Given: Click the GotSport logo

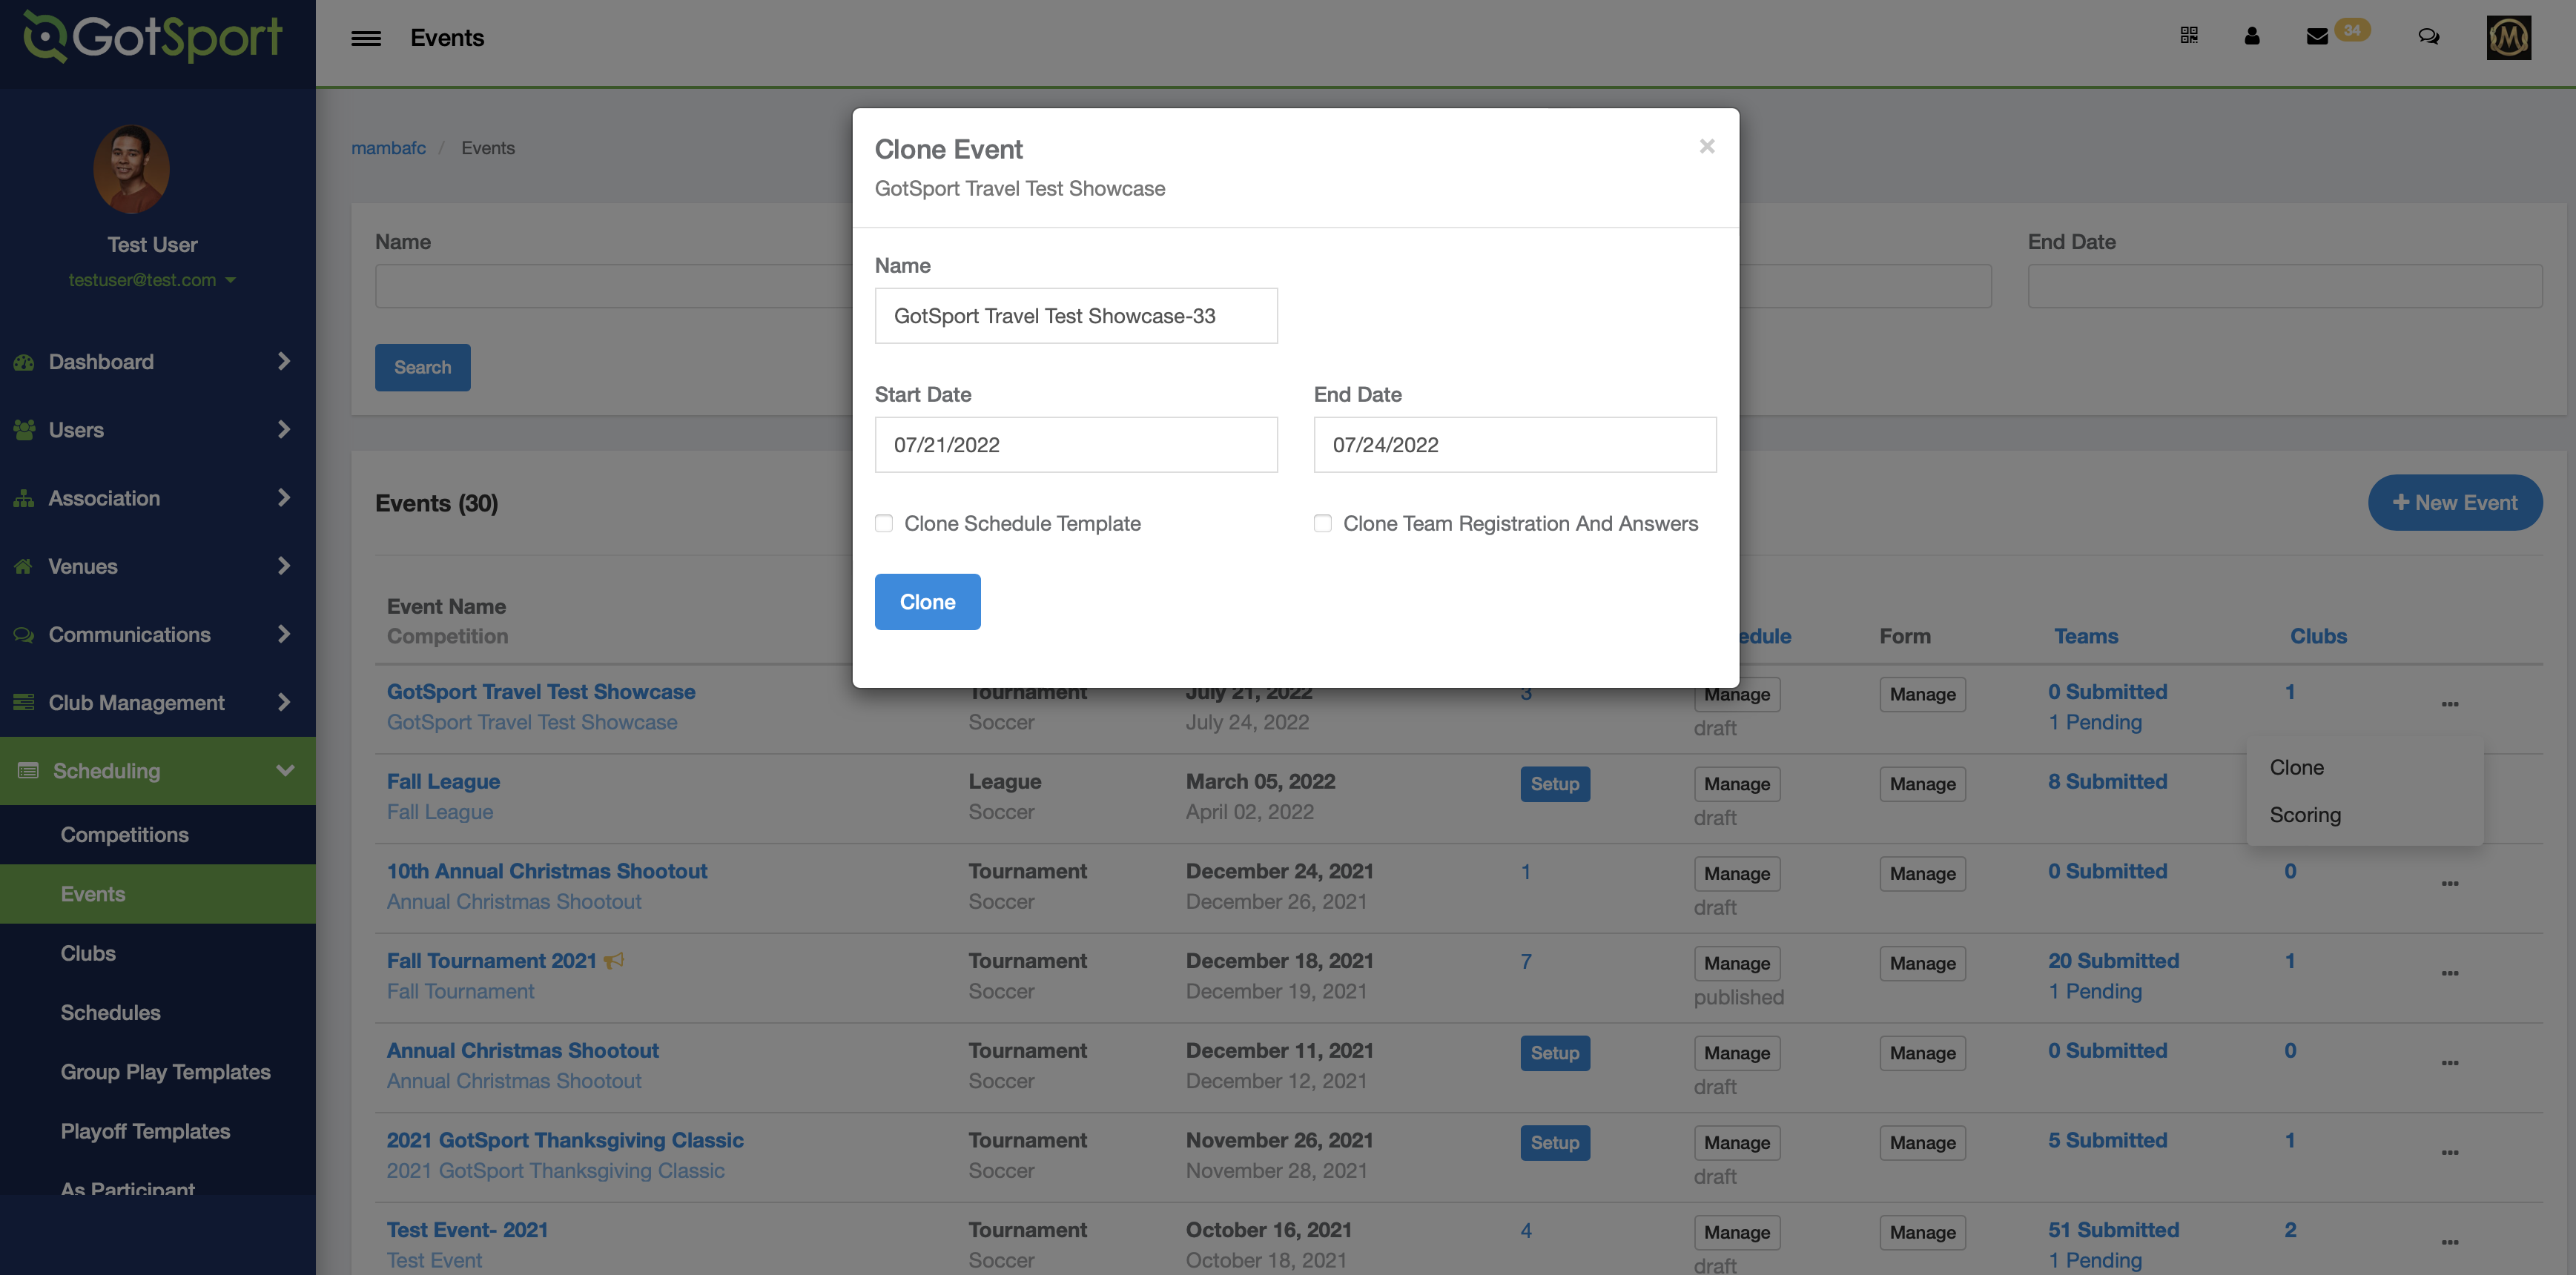Looking at the screenshot, I should [153, 37].
